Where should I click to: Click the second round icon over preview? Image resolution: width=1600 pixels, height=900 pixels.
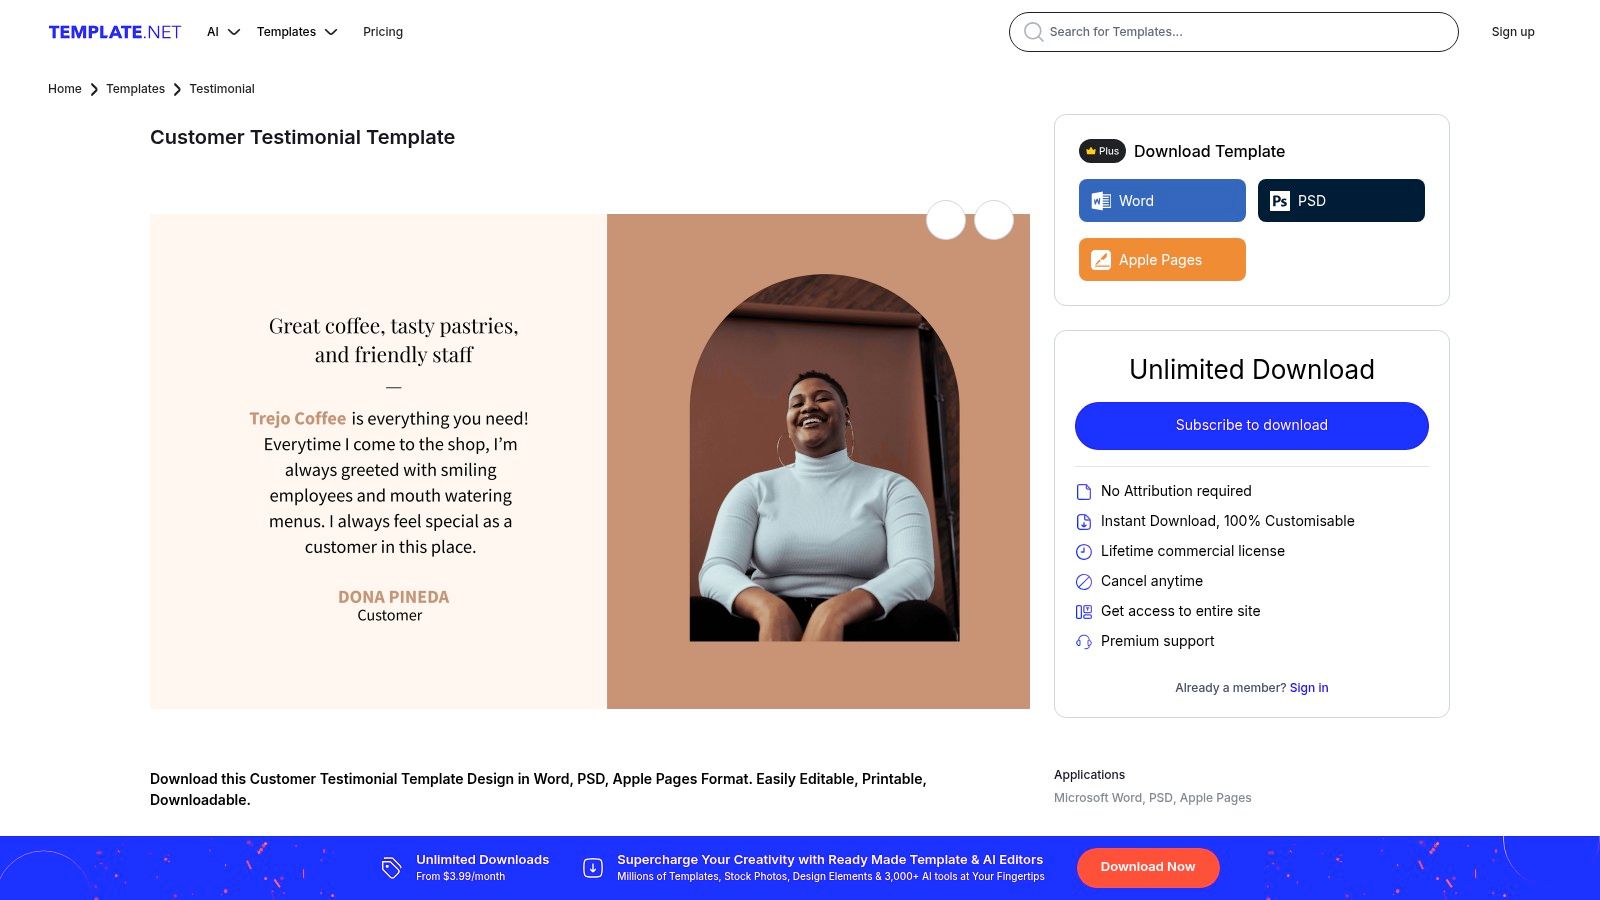pos(994,220)
